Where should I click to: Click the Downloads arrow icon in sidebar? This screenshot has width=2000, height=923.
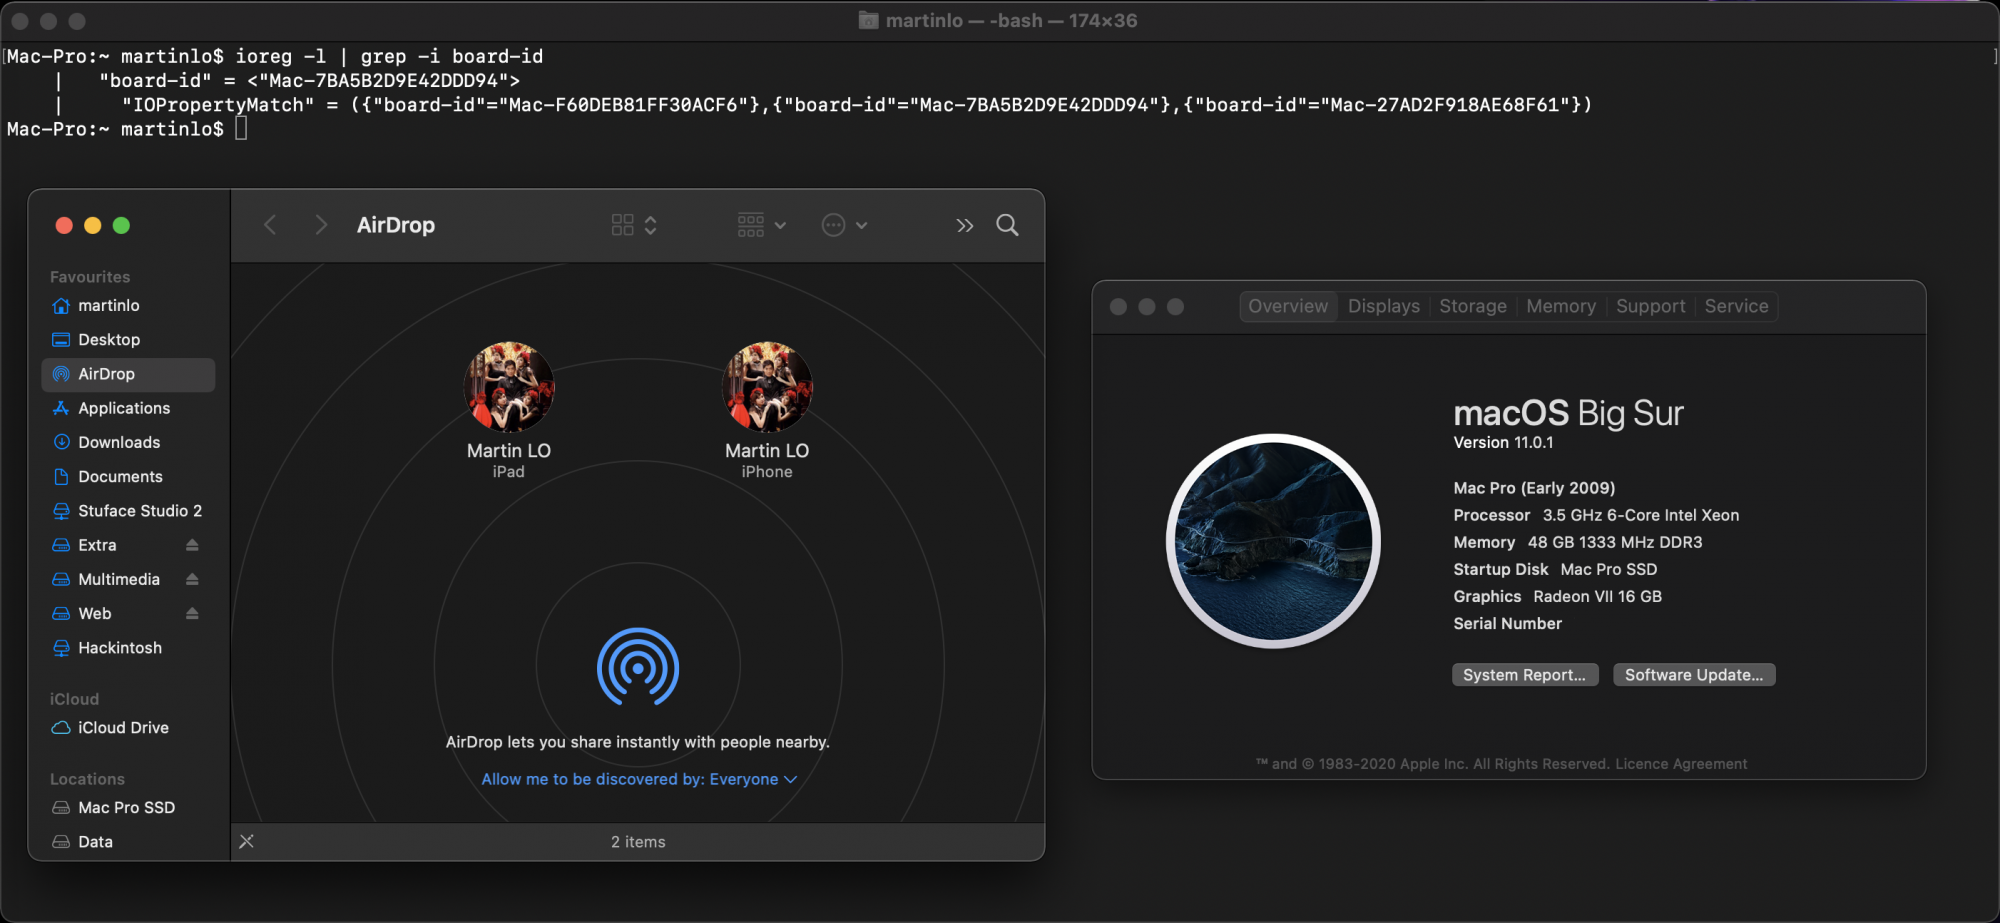(x=61, y=442)
